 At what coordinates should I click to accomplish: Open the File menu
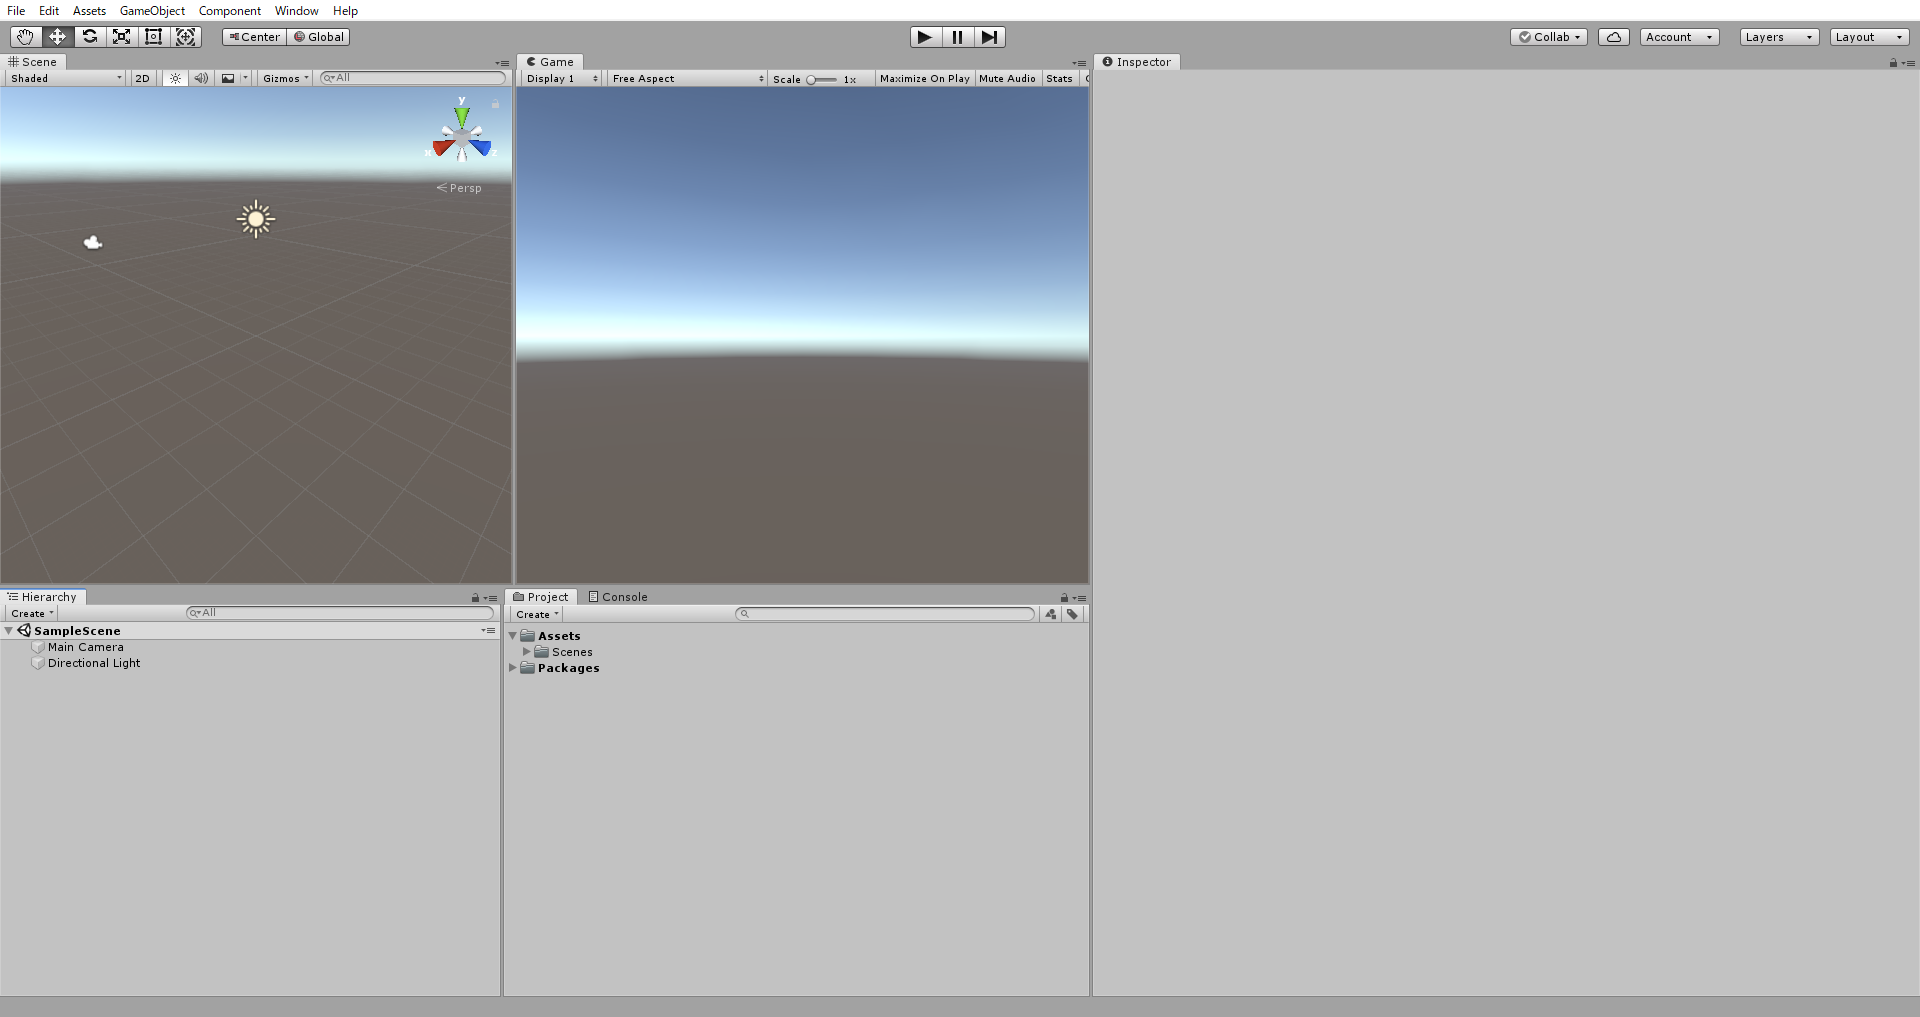16,11
